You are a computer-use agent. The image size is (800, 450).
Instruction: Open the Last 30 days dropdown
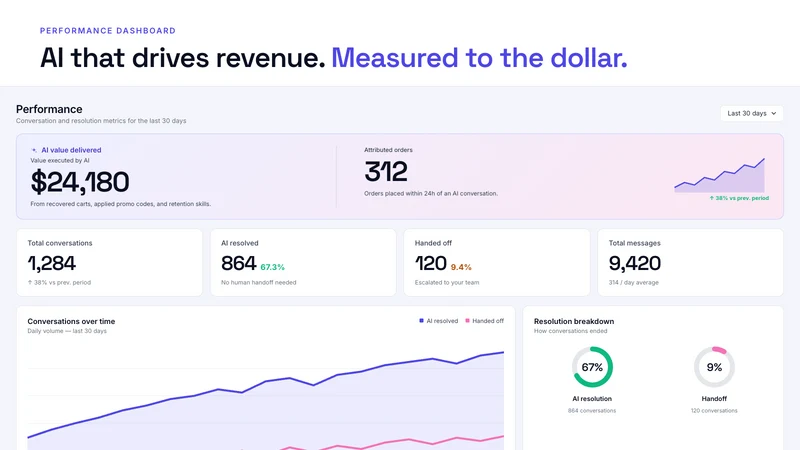coord(752,113)
